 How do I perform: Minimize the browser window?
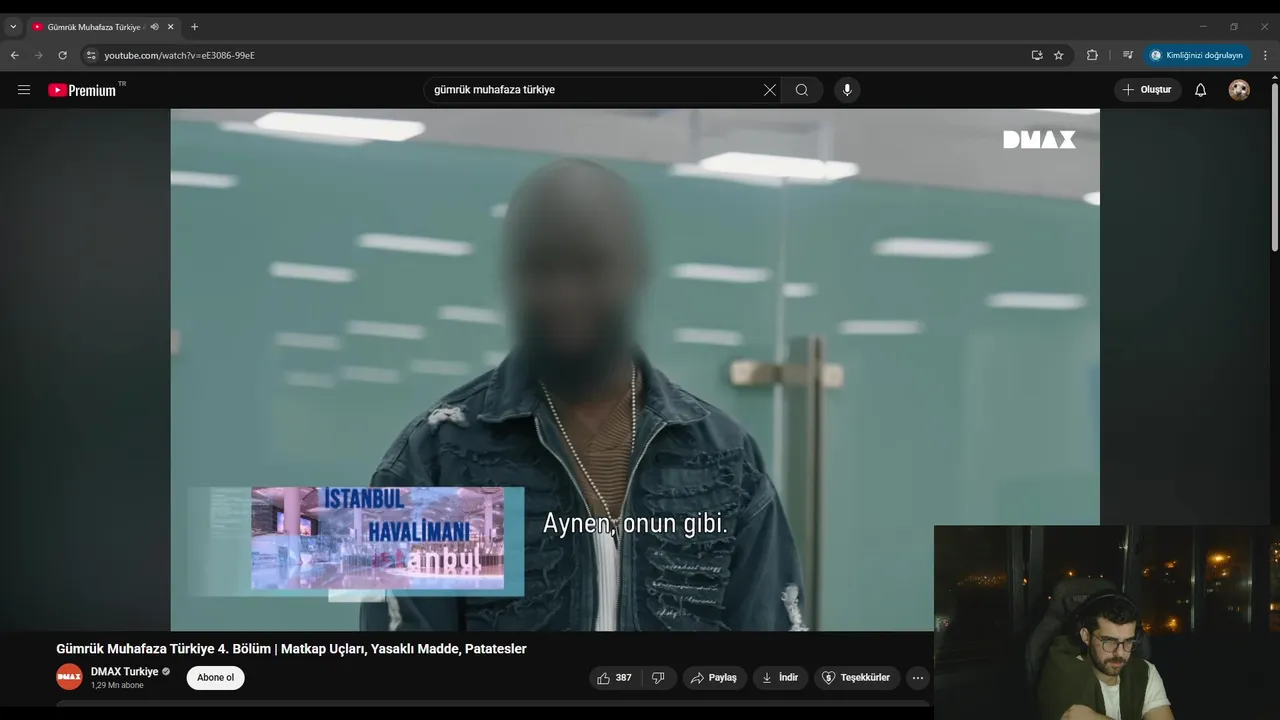click(x=1203, y=27)
